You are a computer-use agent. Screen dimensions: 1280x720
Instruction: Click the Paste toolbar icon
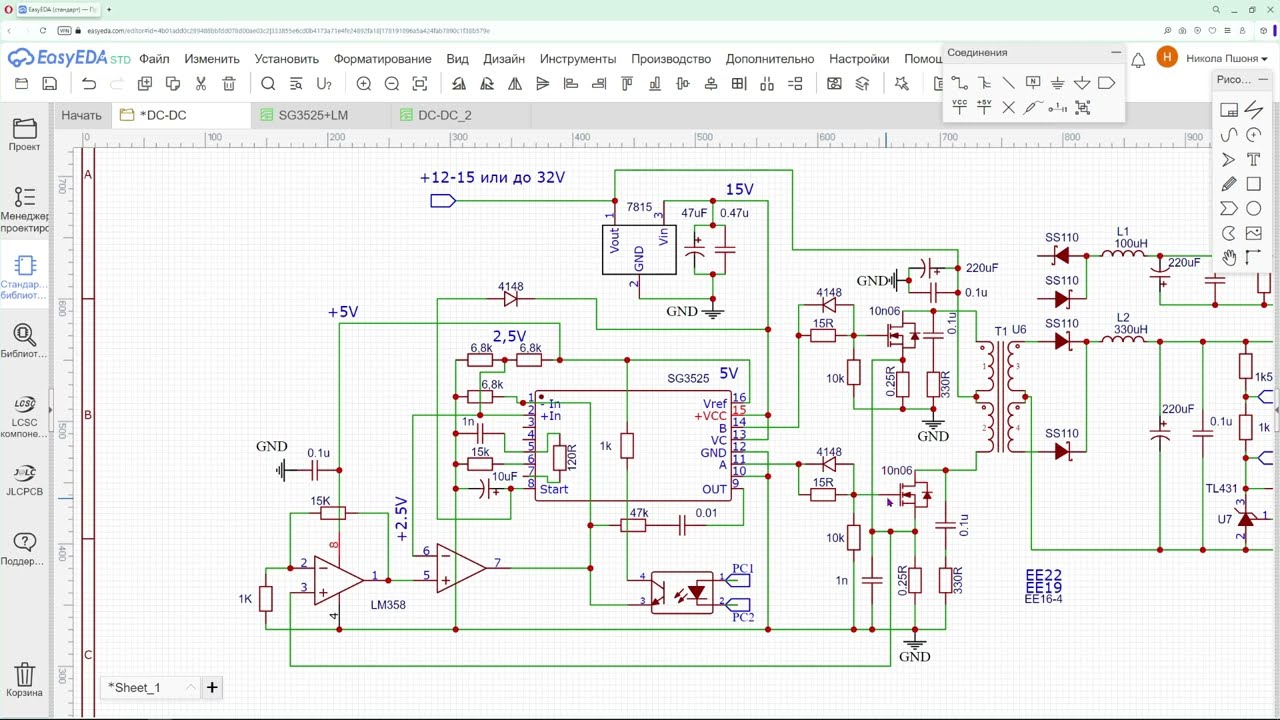click(173, 84)
